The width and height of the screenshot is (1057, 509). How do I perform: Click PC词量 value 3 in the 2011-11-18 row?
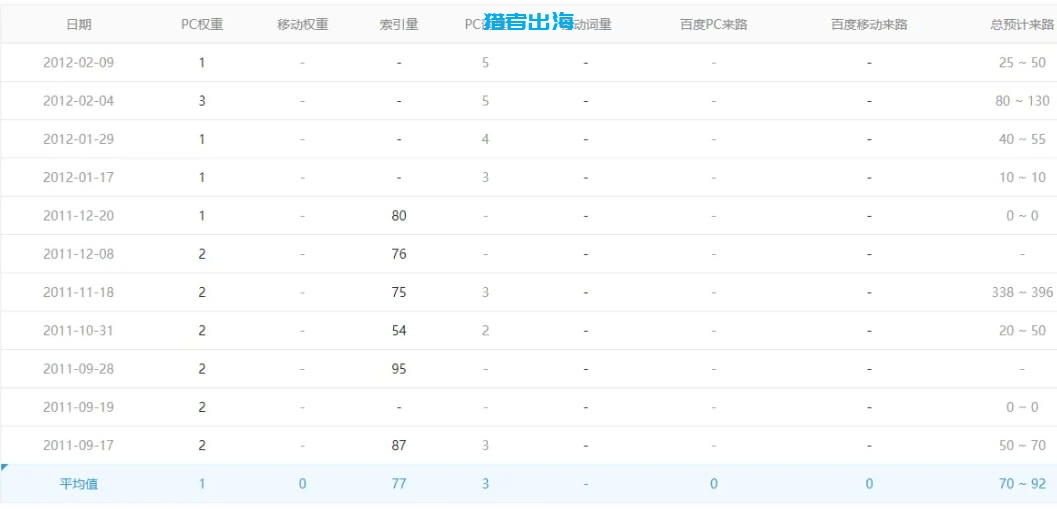tap(485, 293)
